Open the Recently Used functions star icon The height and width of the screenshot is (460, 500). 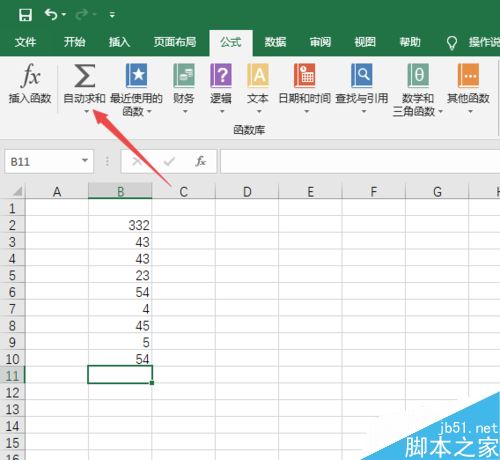coord(136,75)
